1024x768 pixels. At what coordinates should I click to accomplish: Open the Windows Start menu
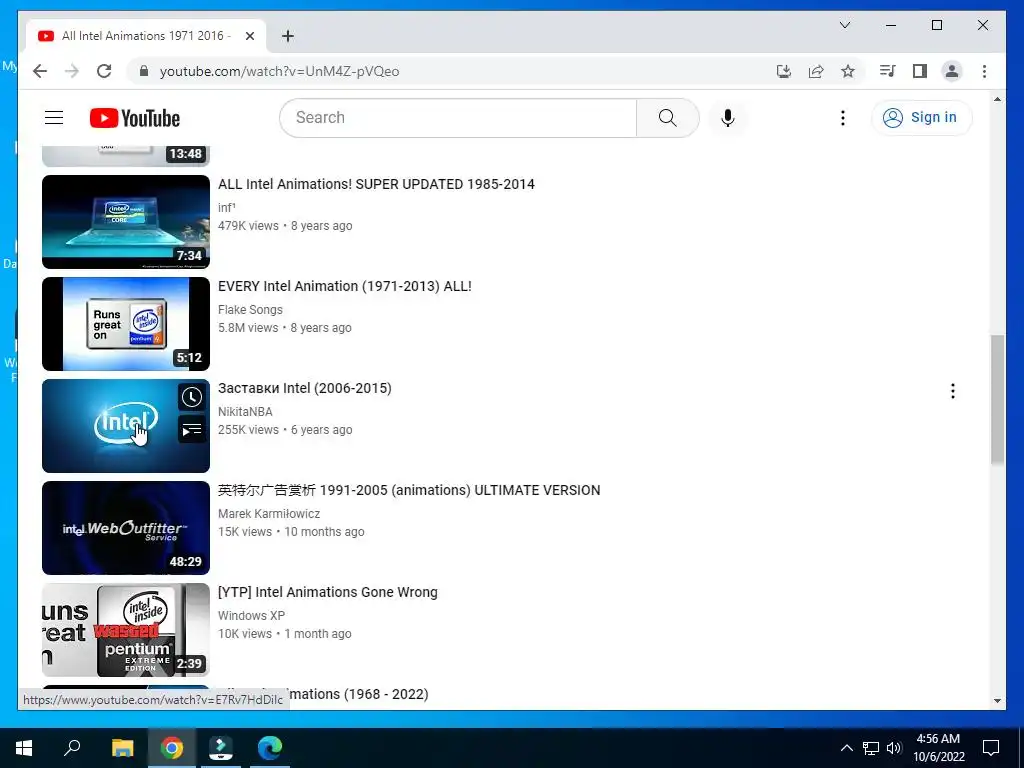(x=24, y=748)
